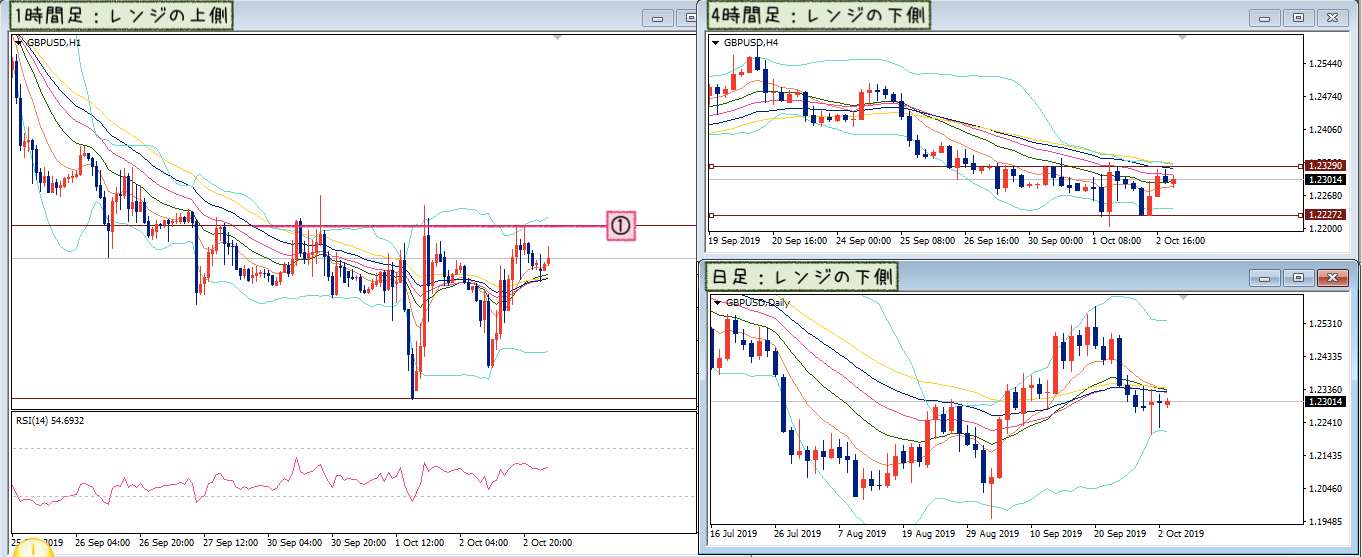The height and width of the screenshot is (557, 1362).
Task: Click 16 Jul 2019 on Daily time axis
Action: (733, 533)
